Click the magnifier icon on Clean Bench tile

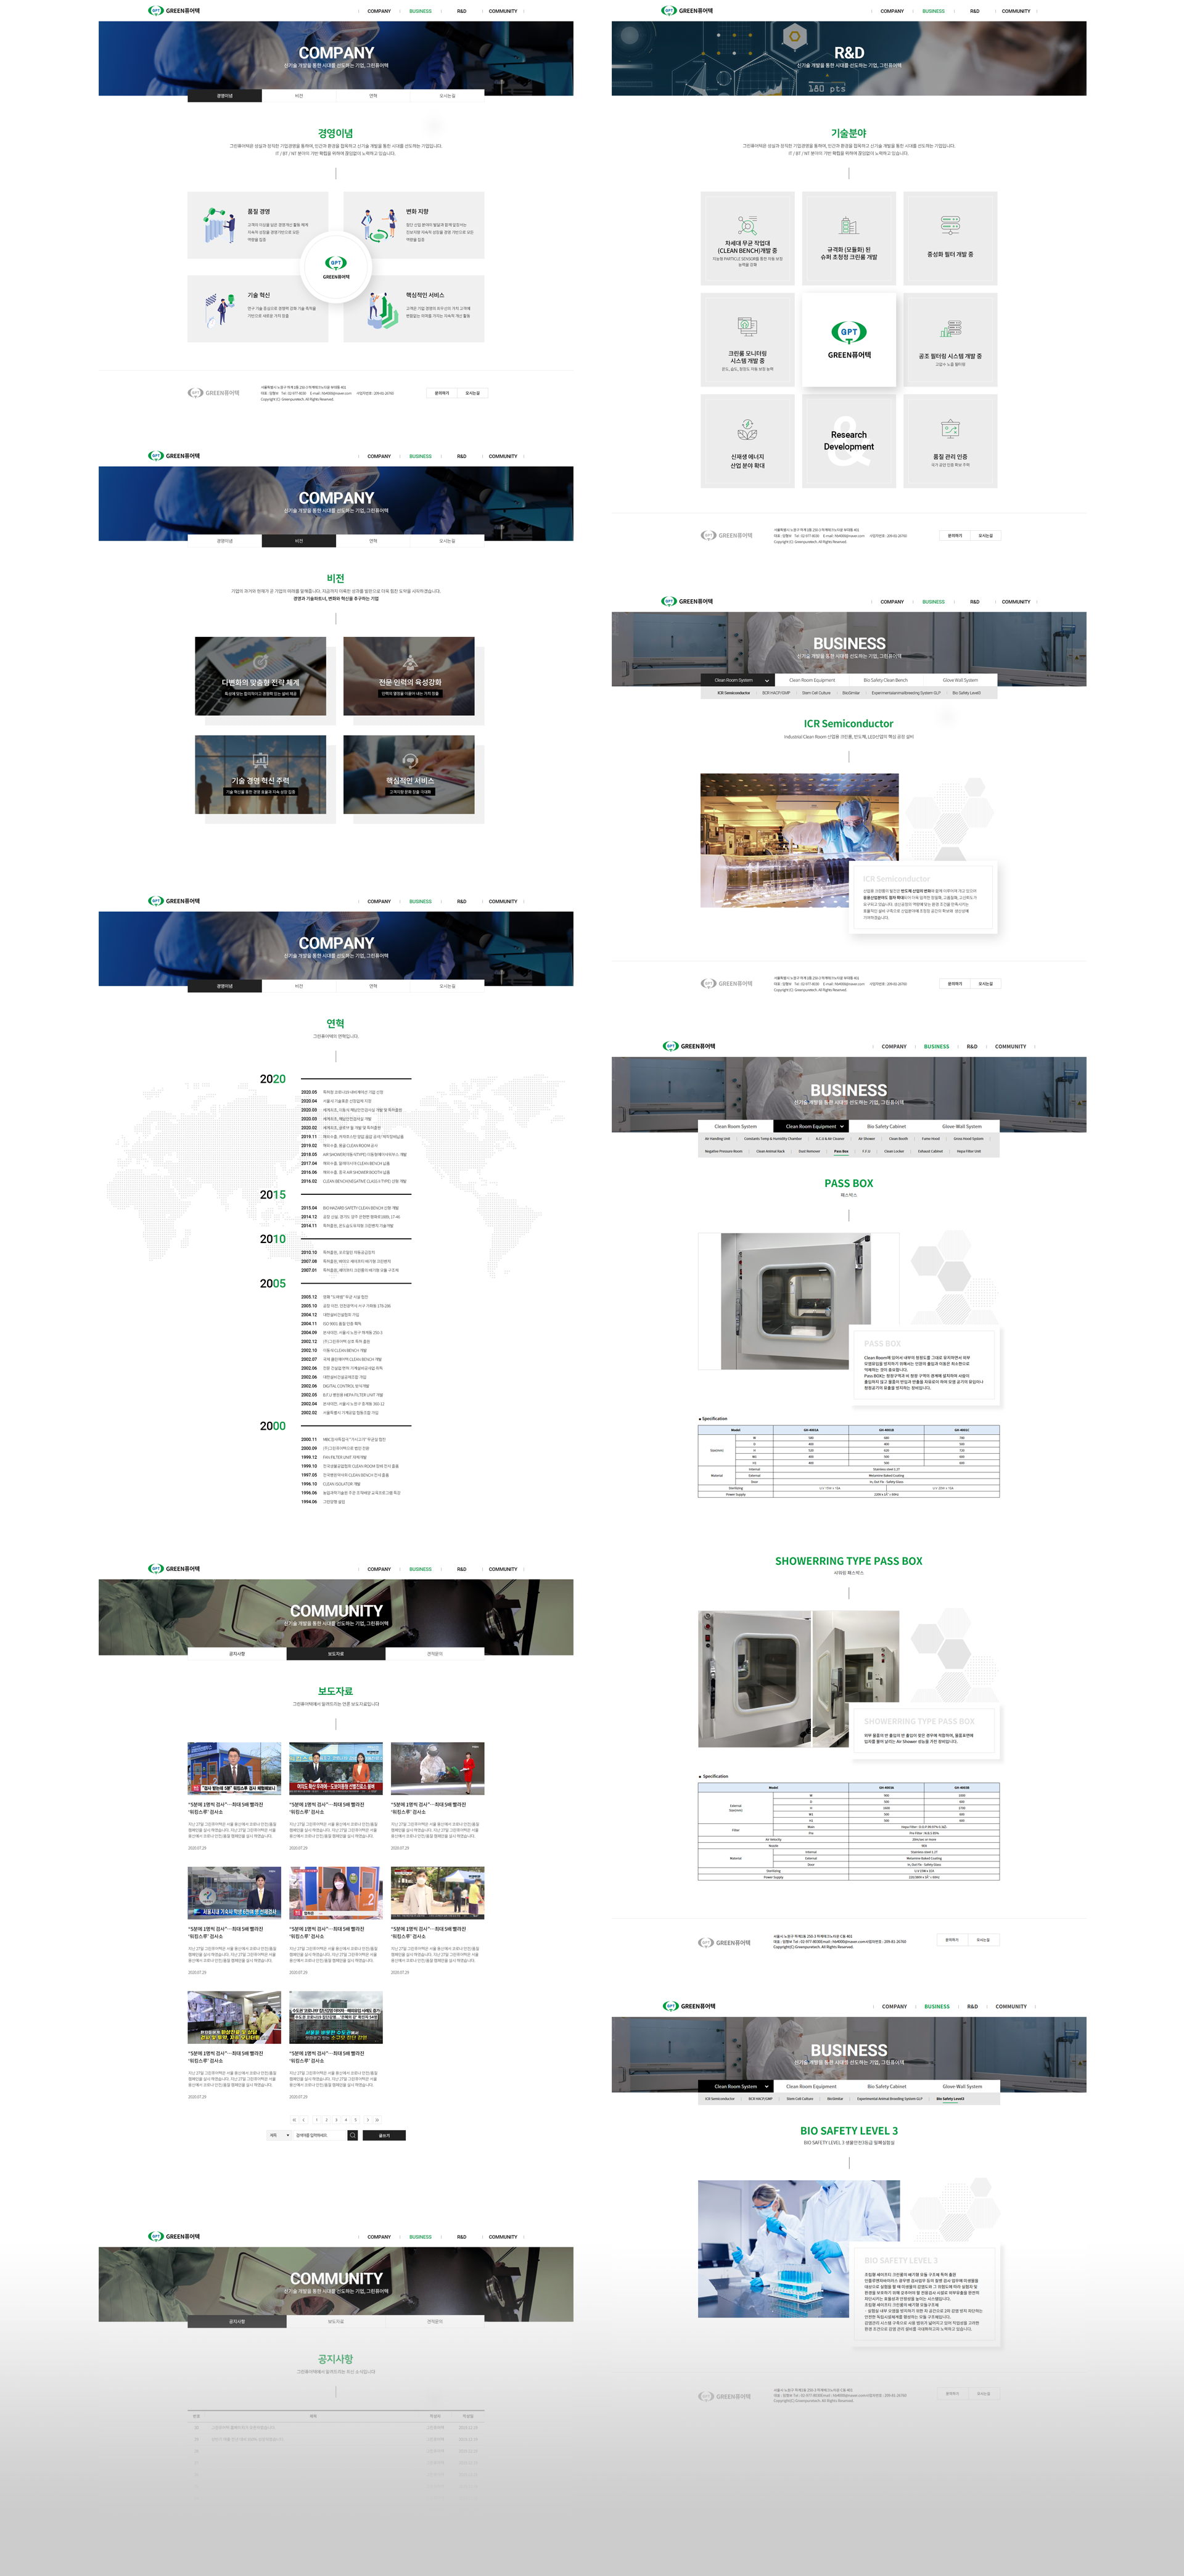[747, 225]
